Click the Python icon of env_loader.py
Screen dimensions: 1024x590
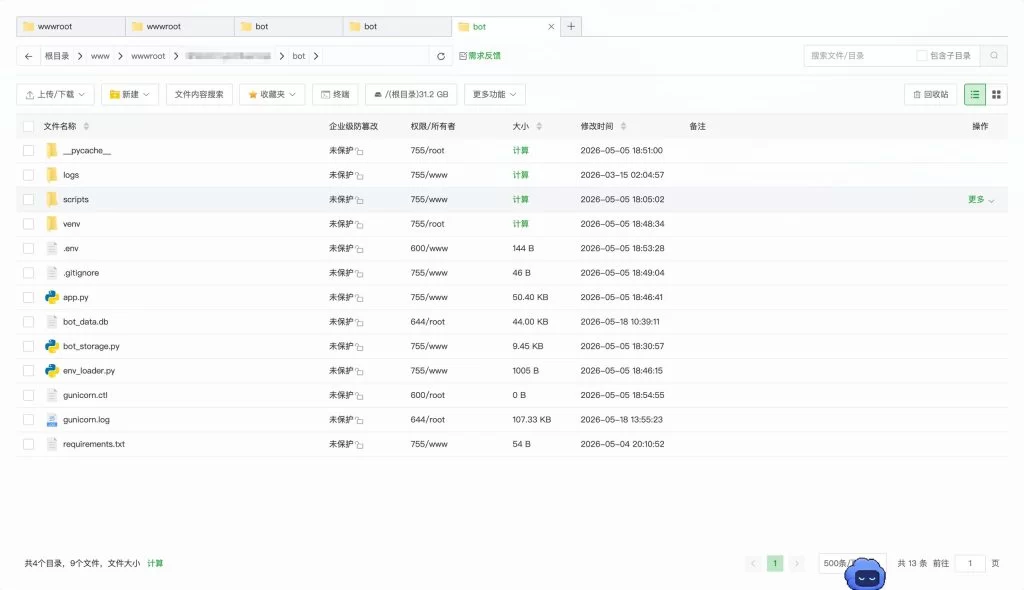tap(52, 370)
